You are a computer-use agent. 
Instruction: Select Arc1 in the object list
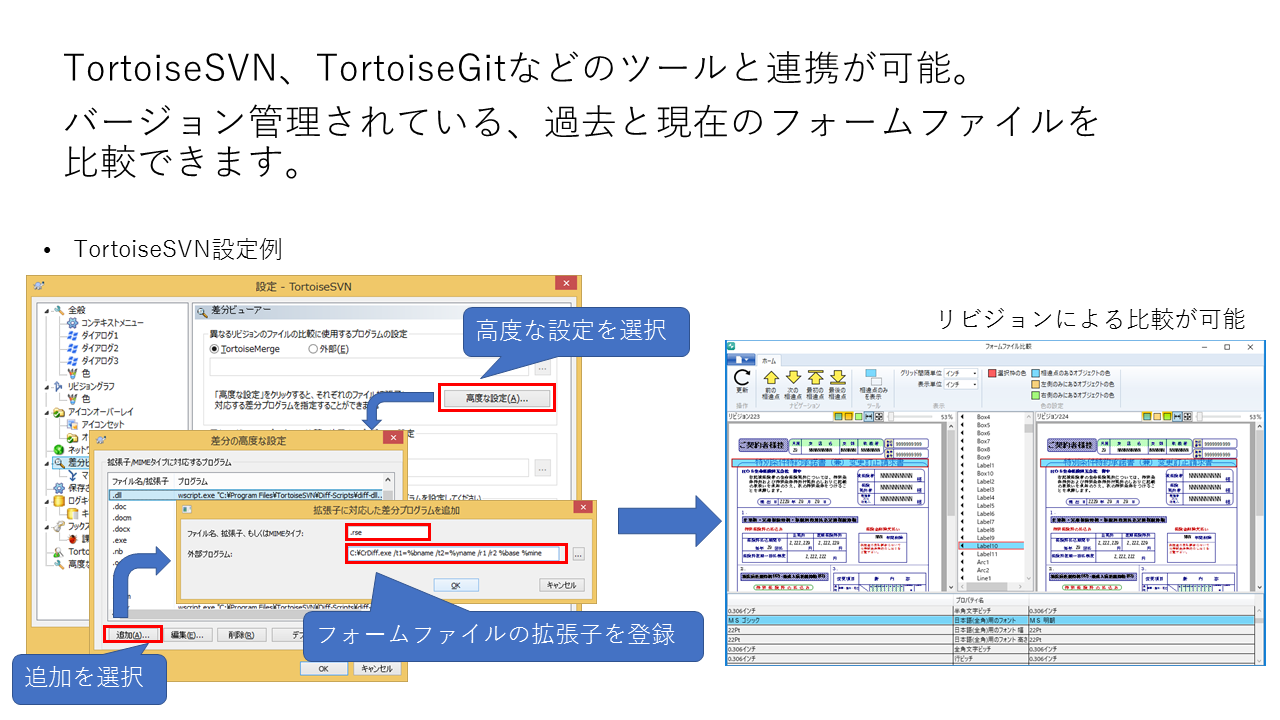click(989, 562)
